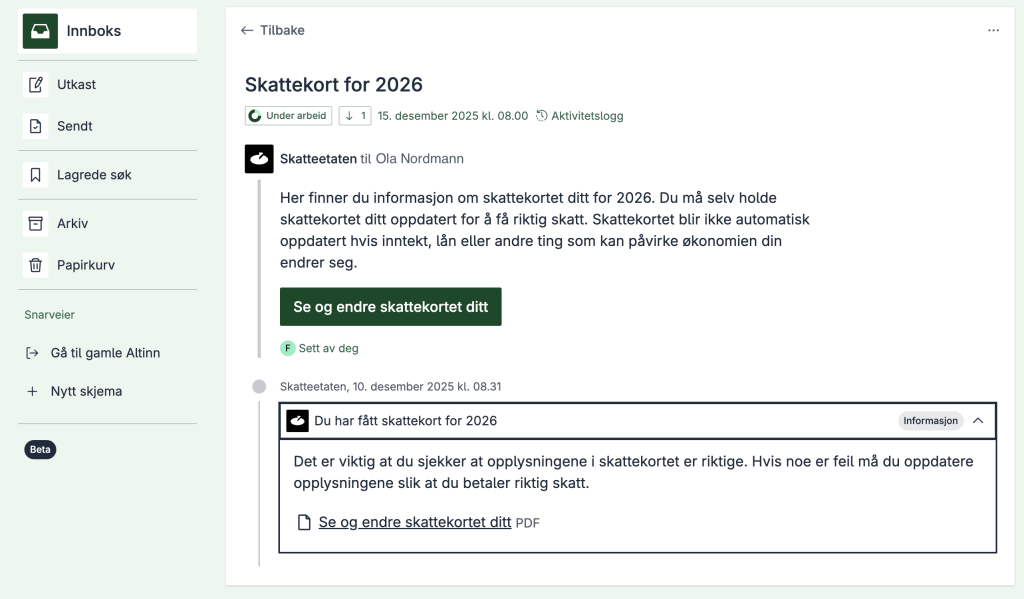Click the PDF file icon beside the skattekort link
Image resolution: width=1024 pixels, height=599 pixels.
pyautogui.click(x=303, y=521)
